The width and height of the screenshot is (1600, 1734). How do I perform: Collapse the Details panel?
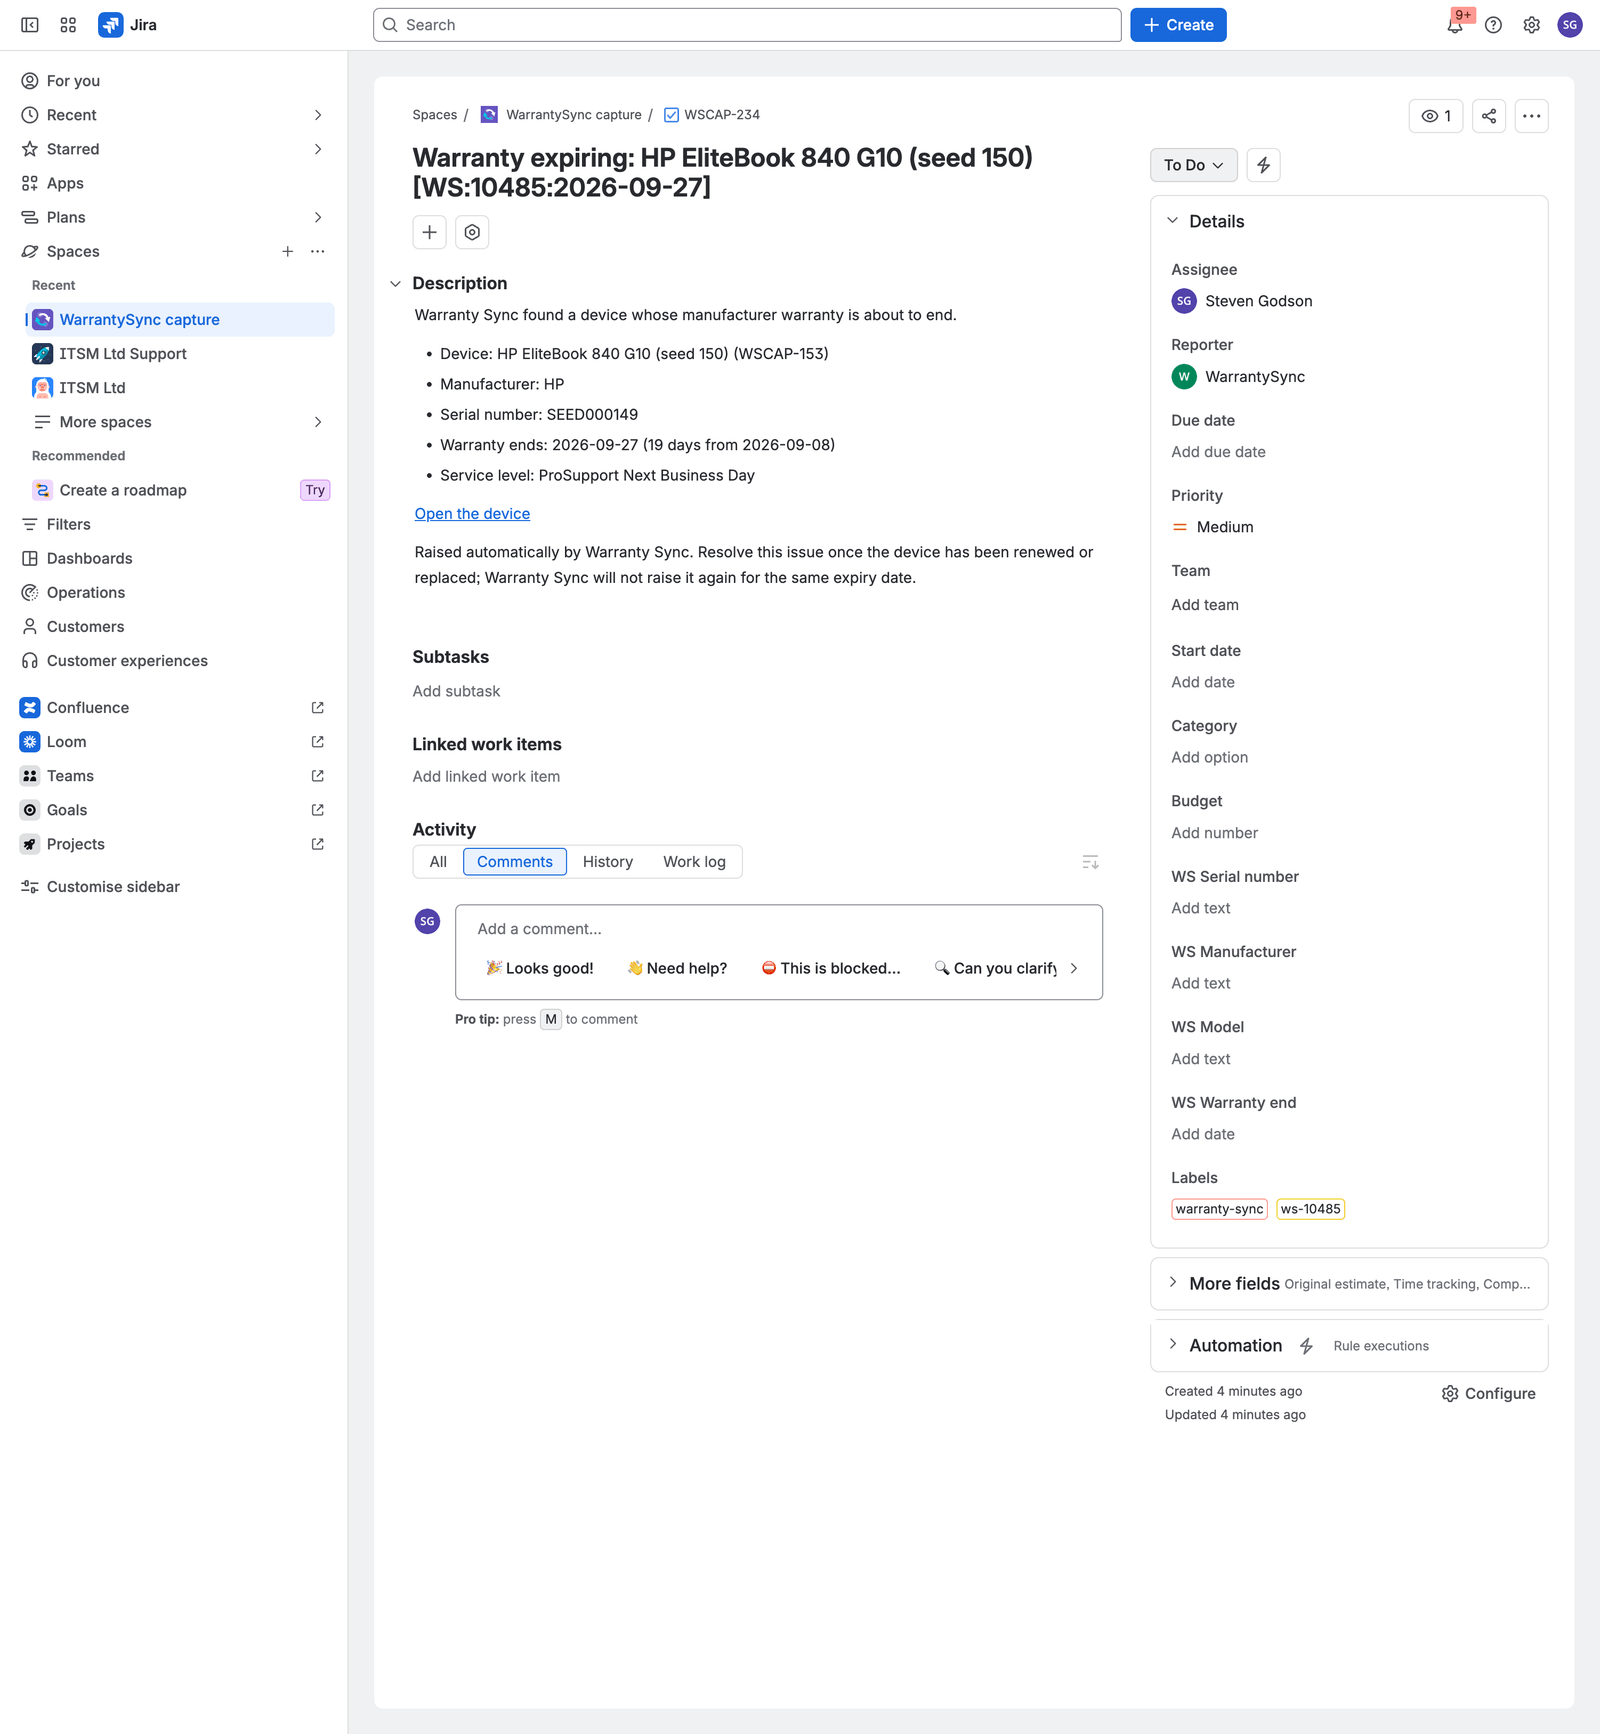(1172, 221)
